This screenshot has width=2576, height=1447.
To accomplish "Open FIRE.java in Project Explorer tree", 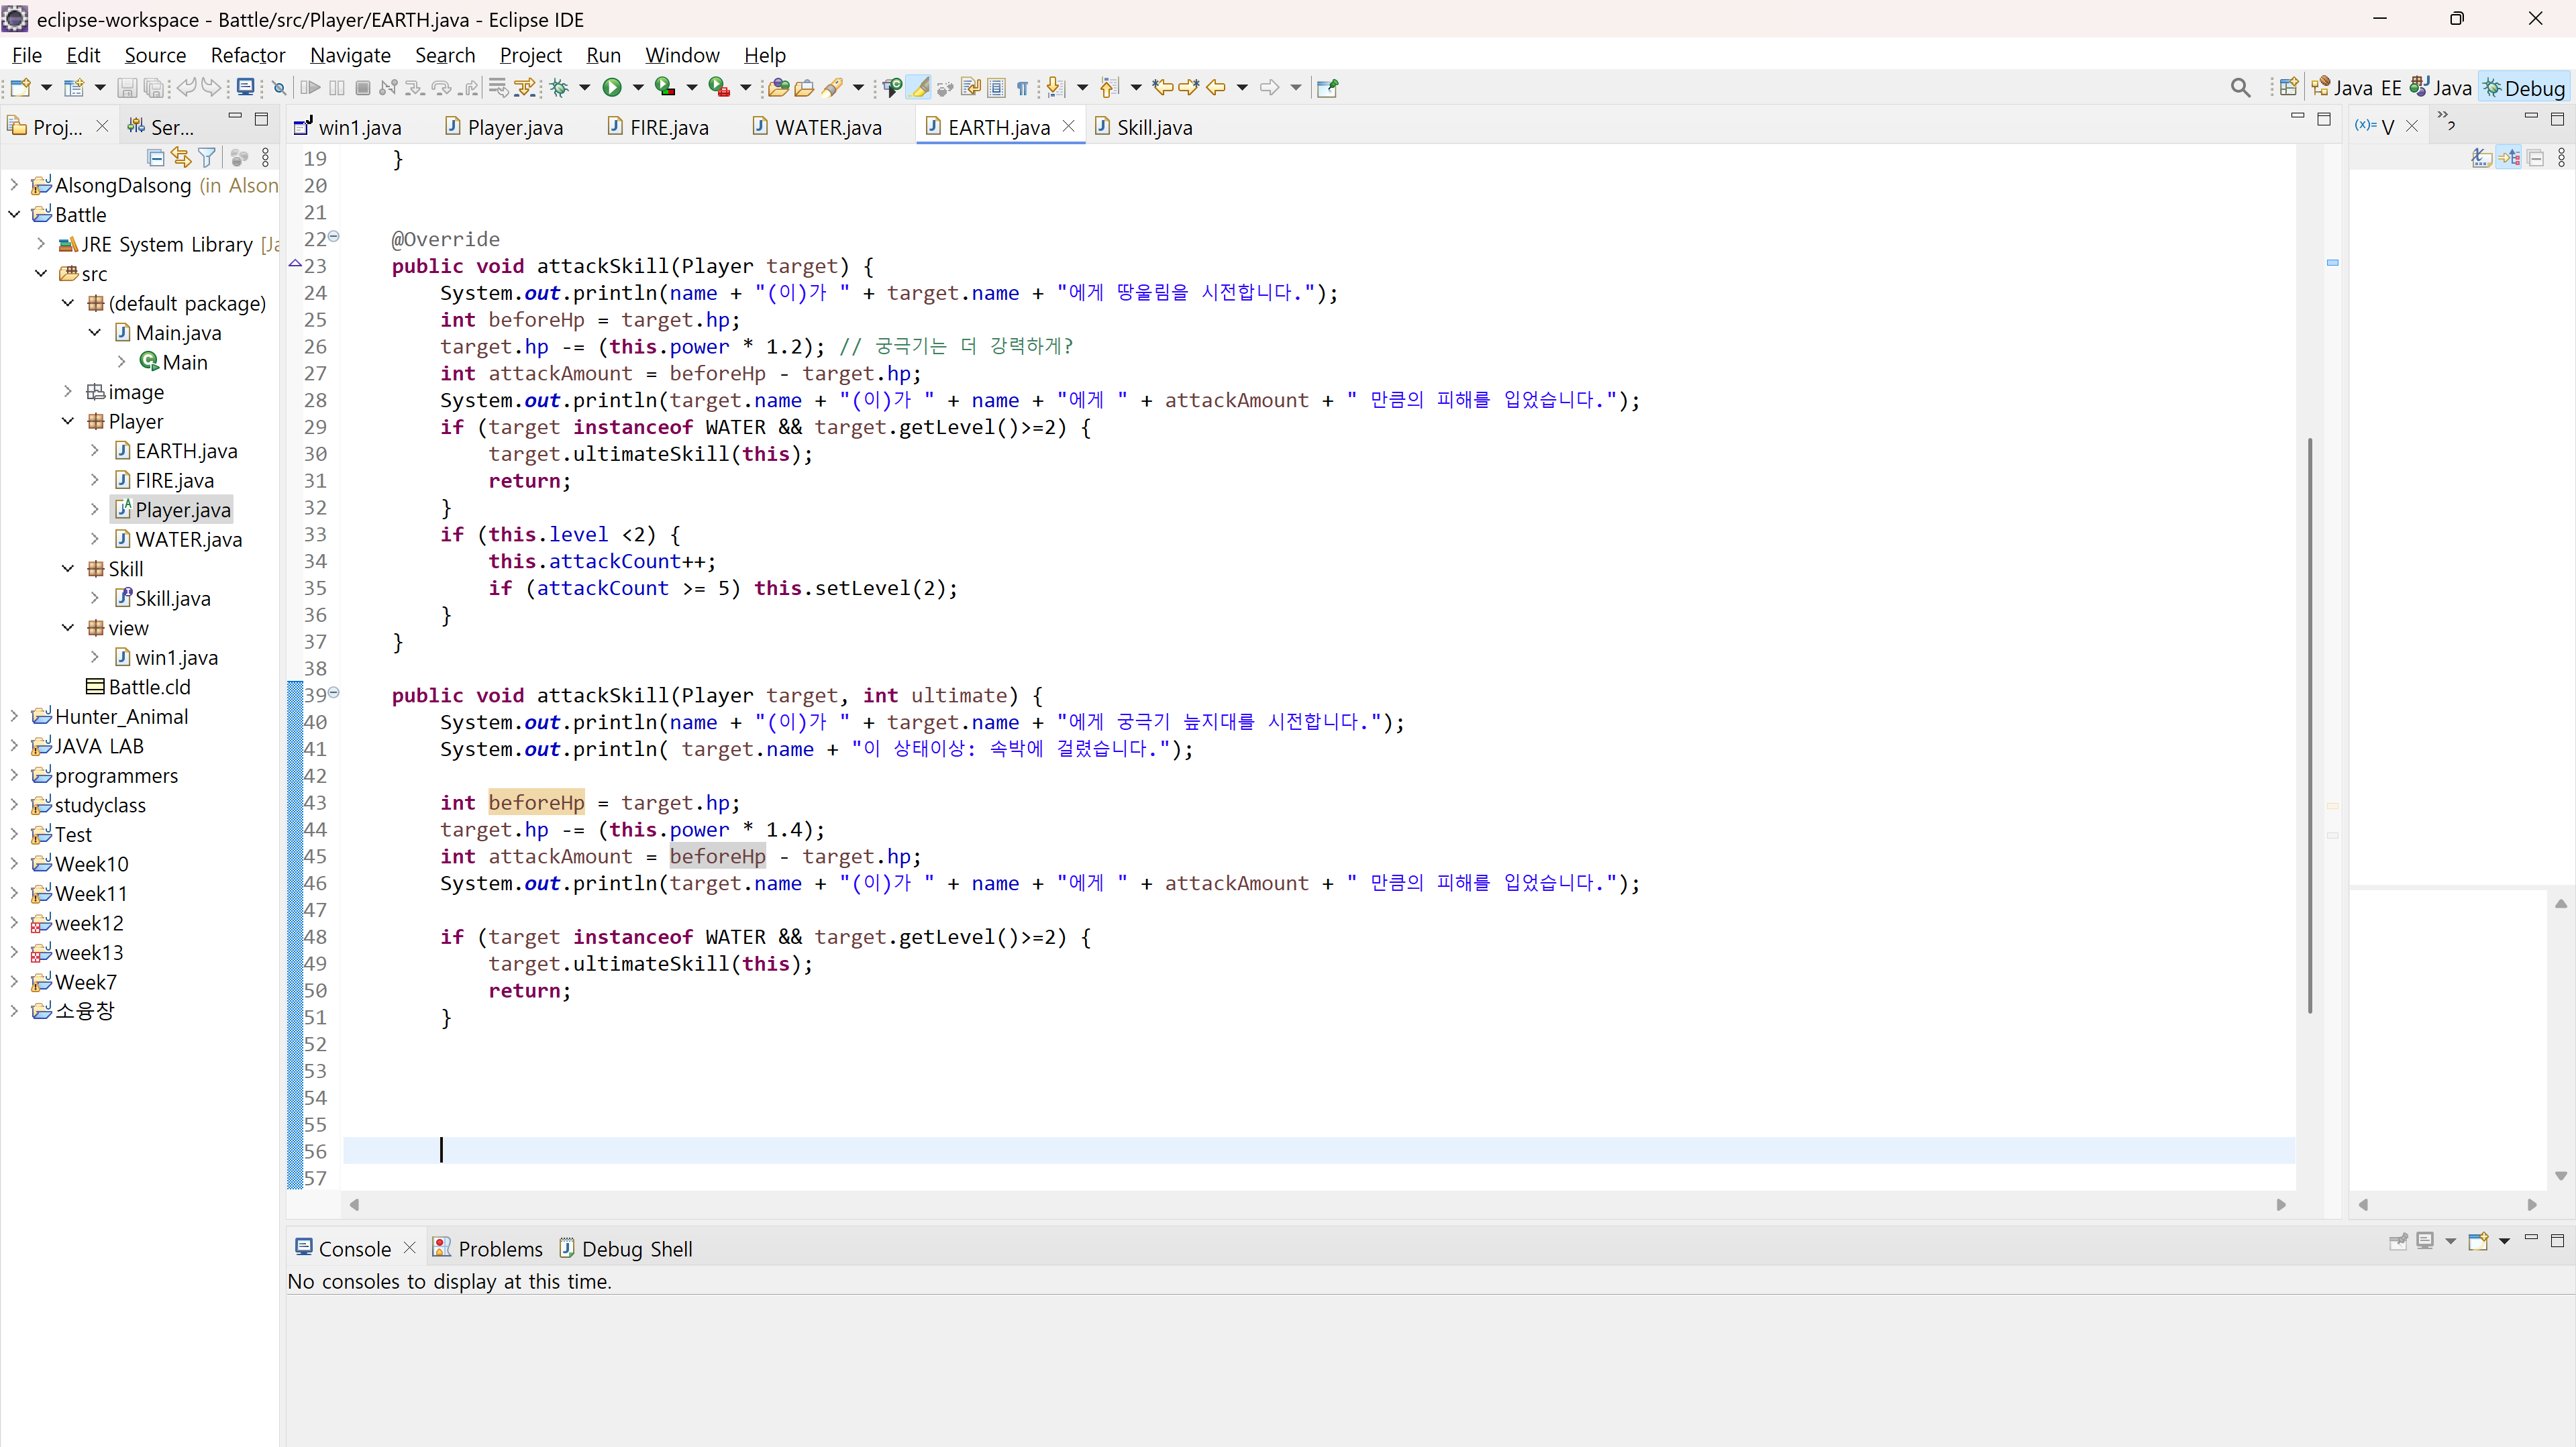I will [174, 480].
